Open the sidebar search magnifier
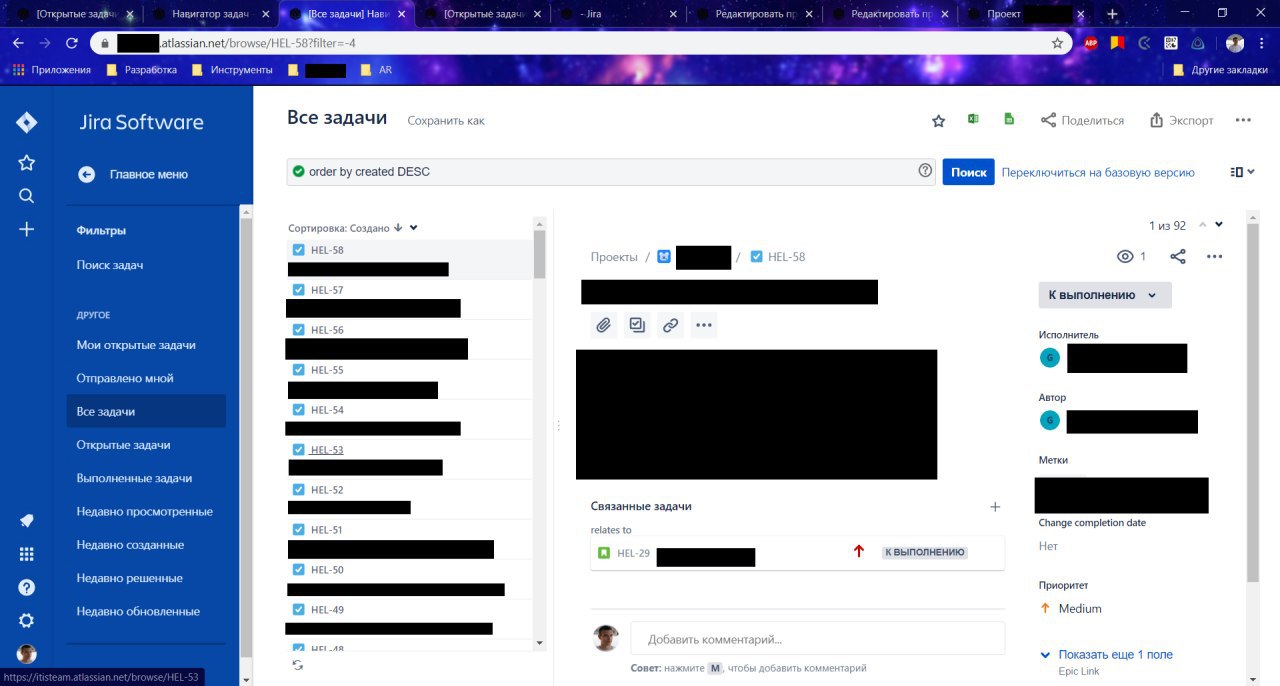 (27, 196)
